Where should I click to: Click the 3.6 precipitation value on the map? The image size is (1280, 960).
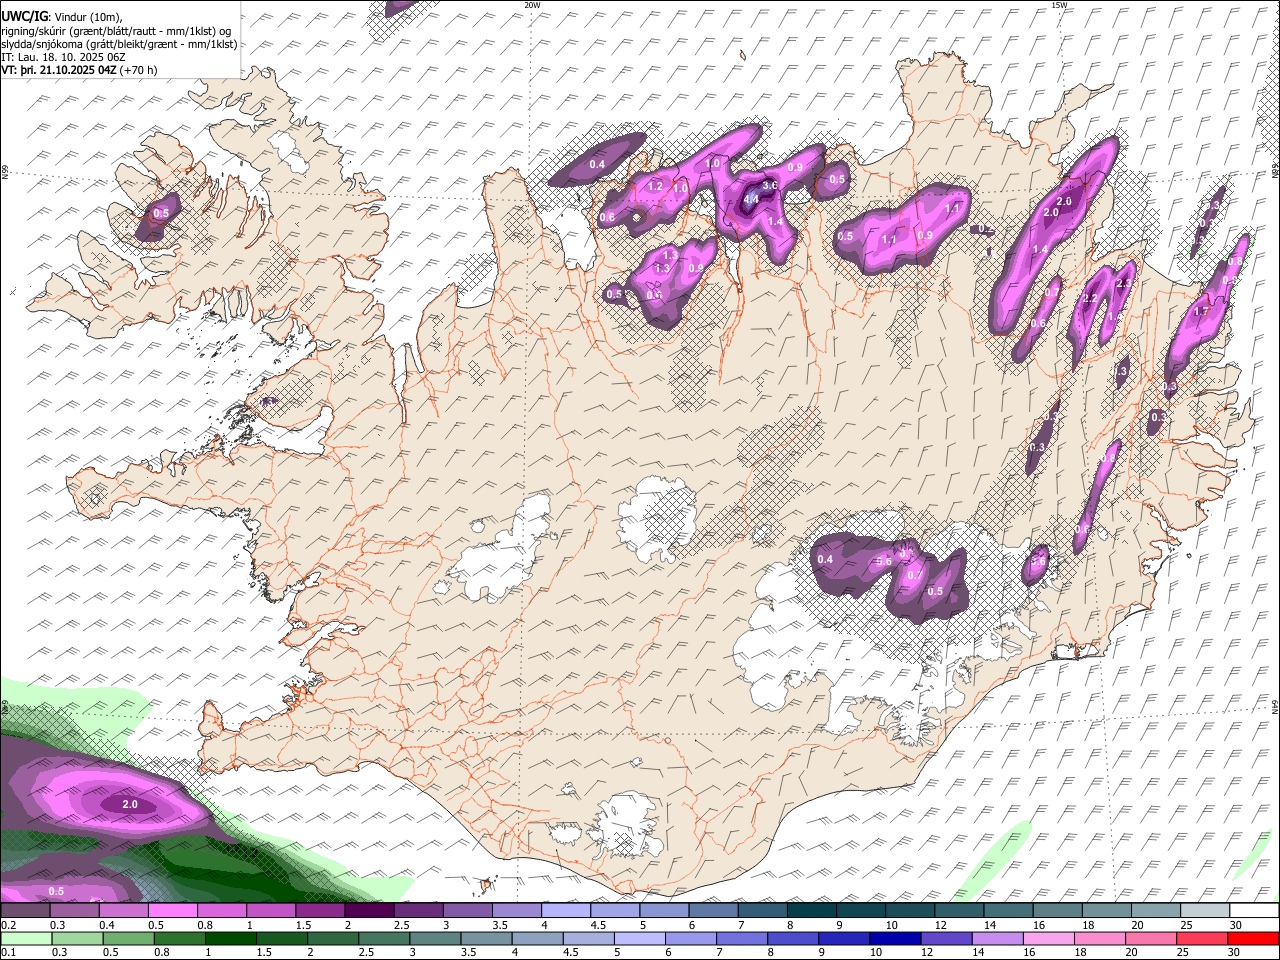(x=770, y=185)
